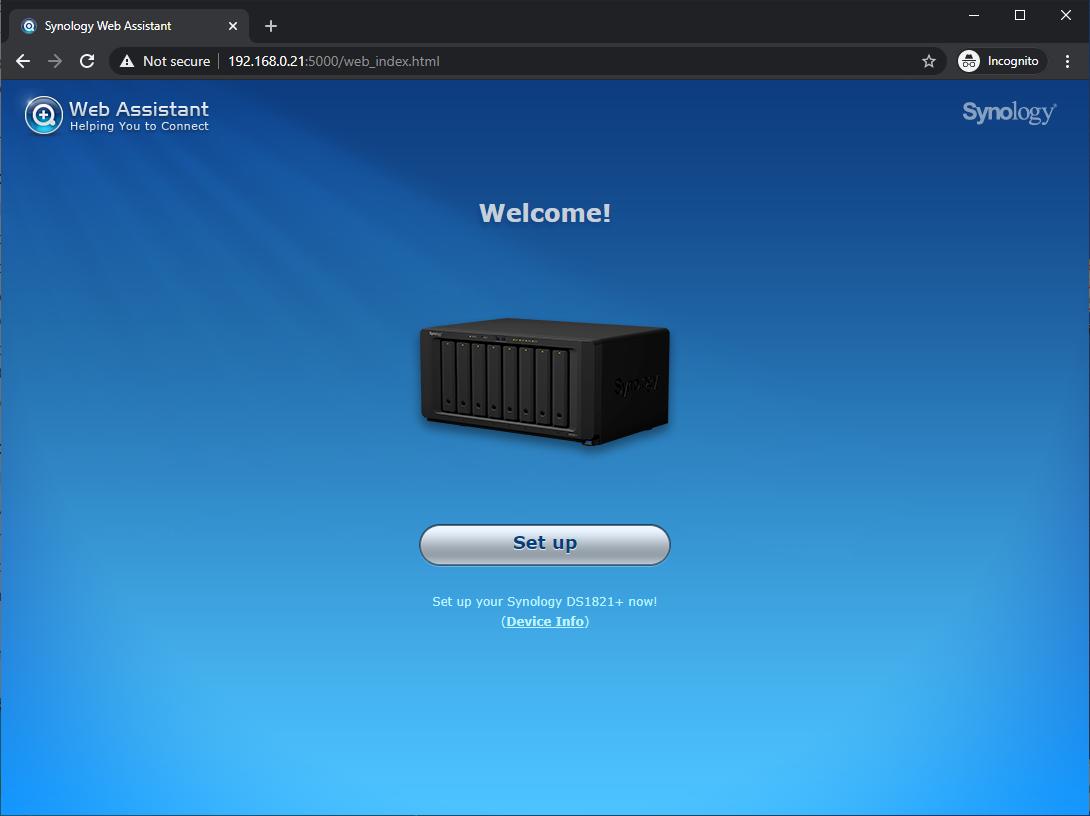Click the 'Set up your Synology DS1821+ now!' text
Screen dimensions: 1090x816
click(x=544, y=601)
